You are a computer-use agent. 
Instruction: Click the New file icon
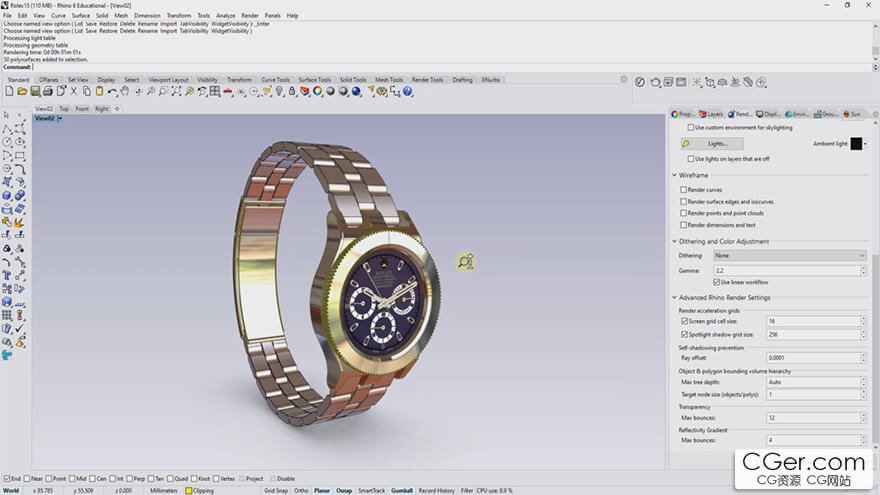coord(9,91)
